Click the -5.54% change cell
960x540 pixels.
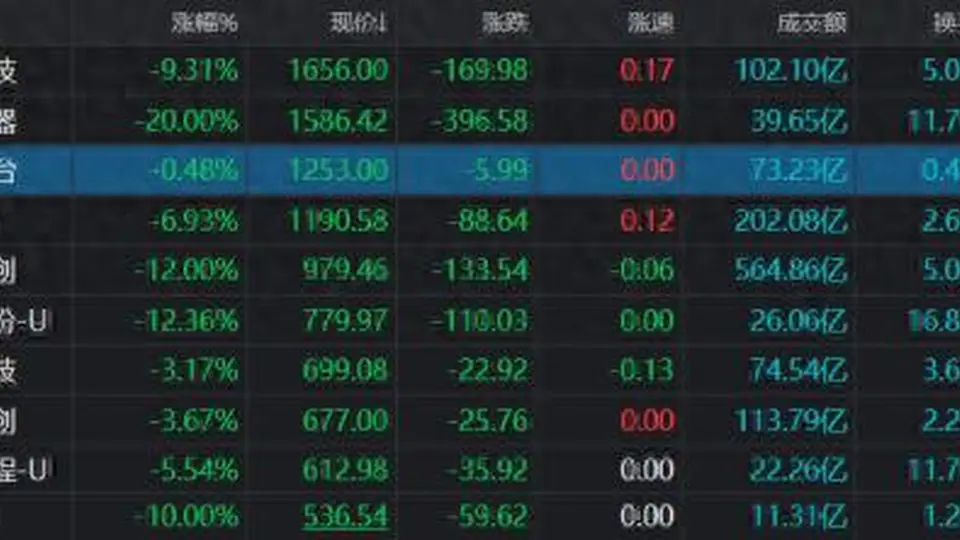coord(193,470)
